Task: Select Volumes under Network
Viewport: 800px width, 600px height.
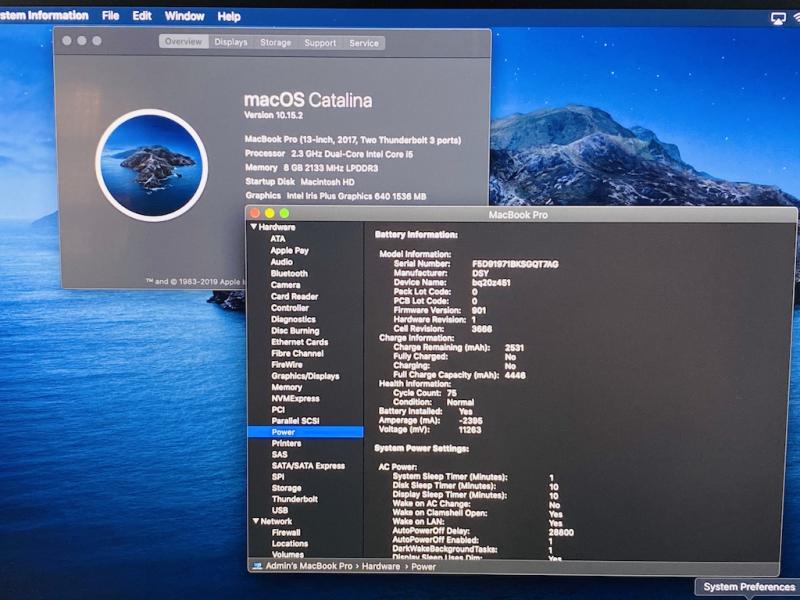Action: [x=288, y=554]
